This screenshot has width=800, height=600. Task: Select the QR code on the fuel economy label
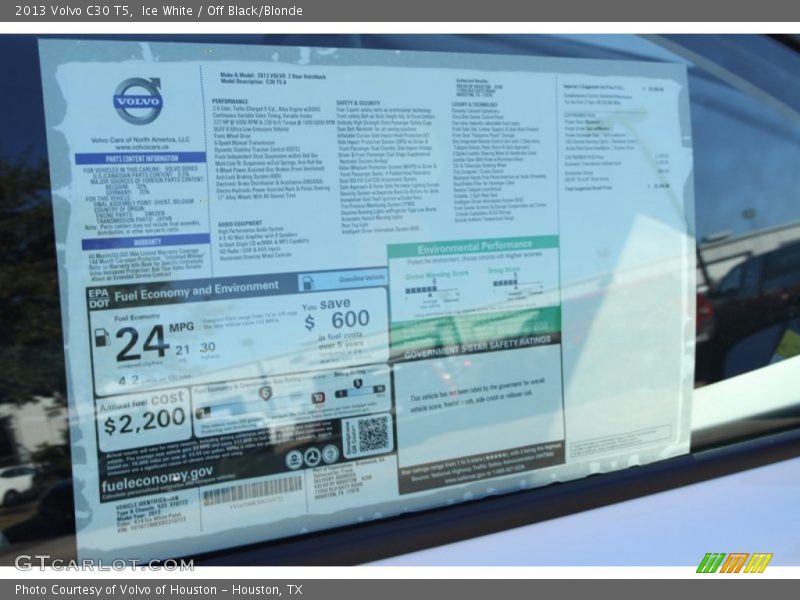[373, 433]
